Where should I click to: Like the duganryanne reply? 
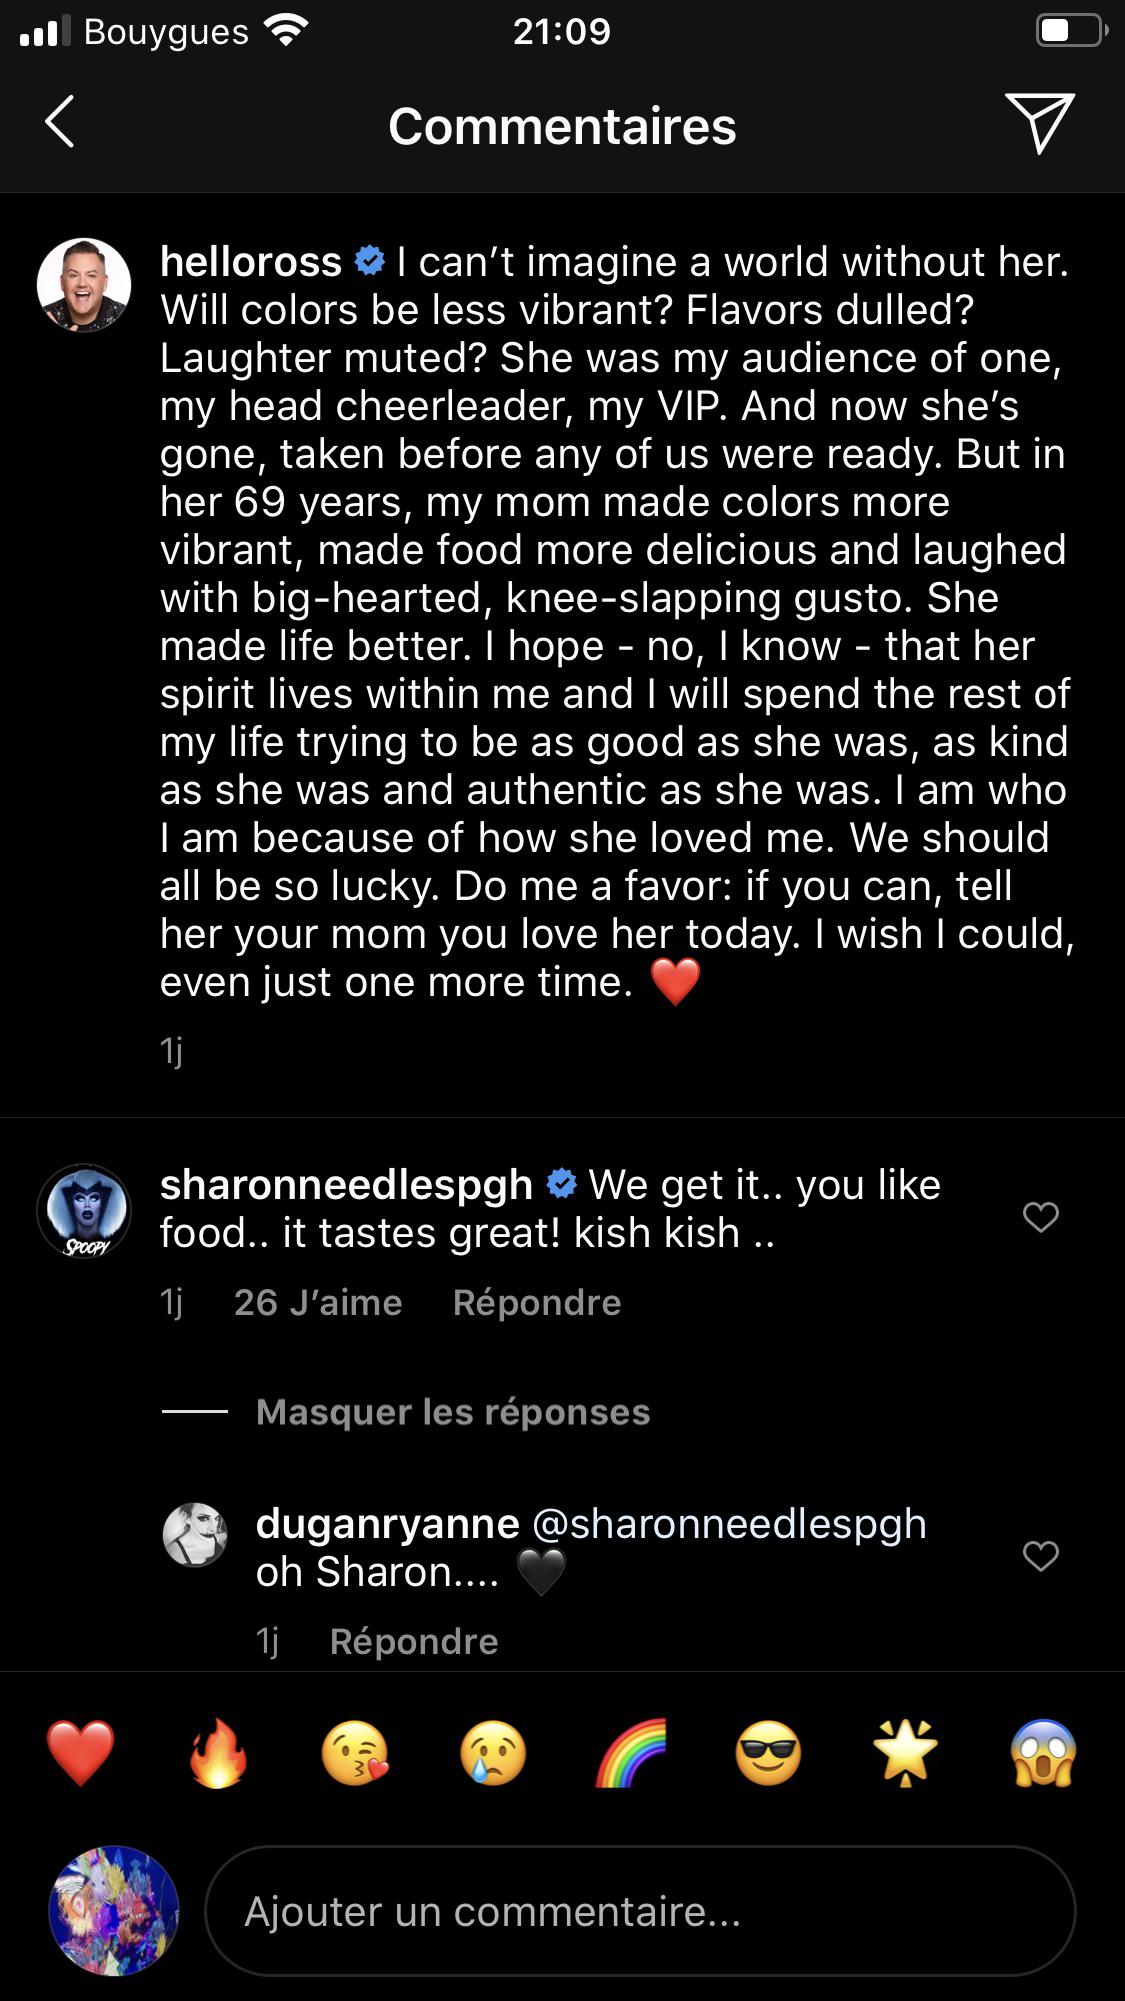tap(1040, 1556)
